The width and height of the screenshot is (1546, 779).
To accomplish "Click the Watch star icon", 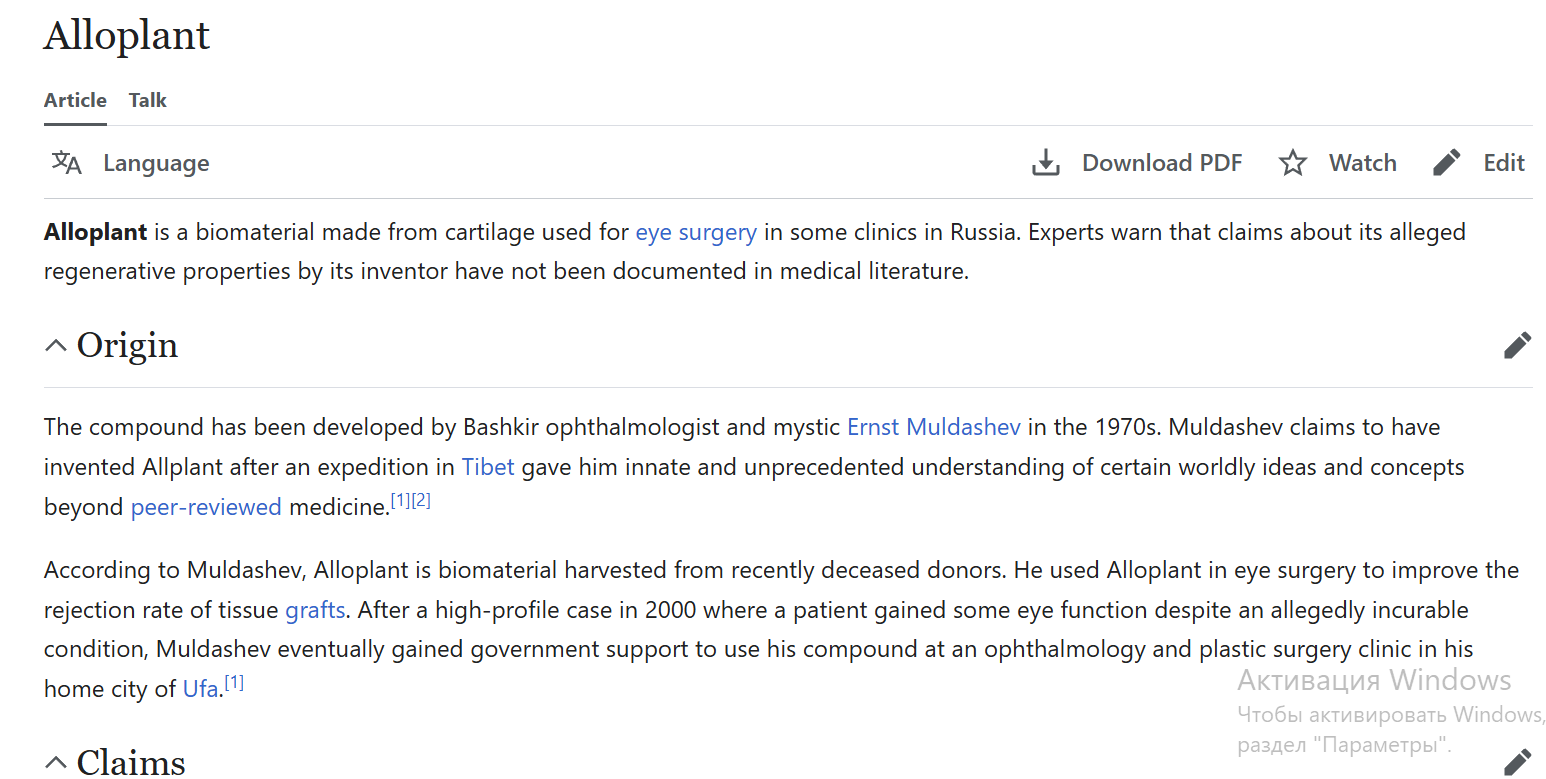I will [1292, 163].
